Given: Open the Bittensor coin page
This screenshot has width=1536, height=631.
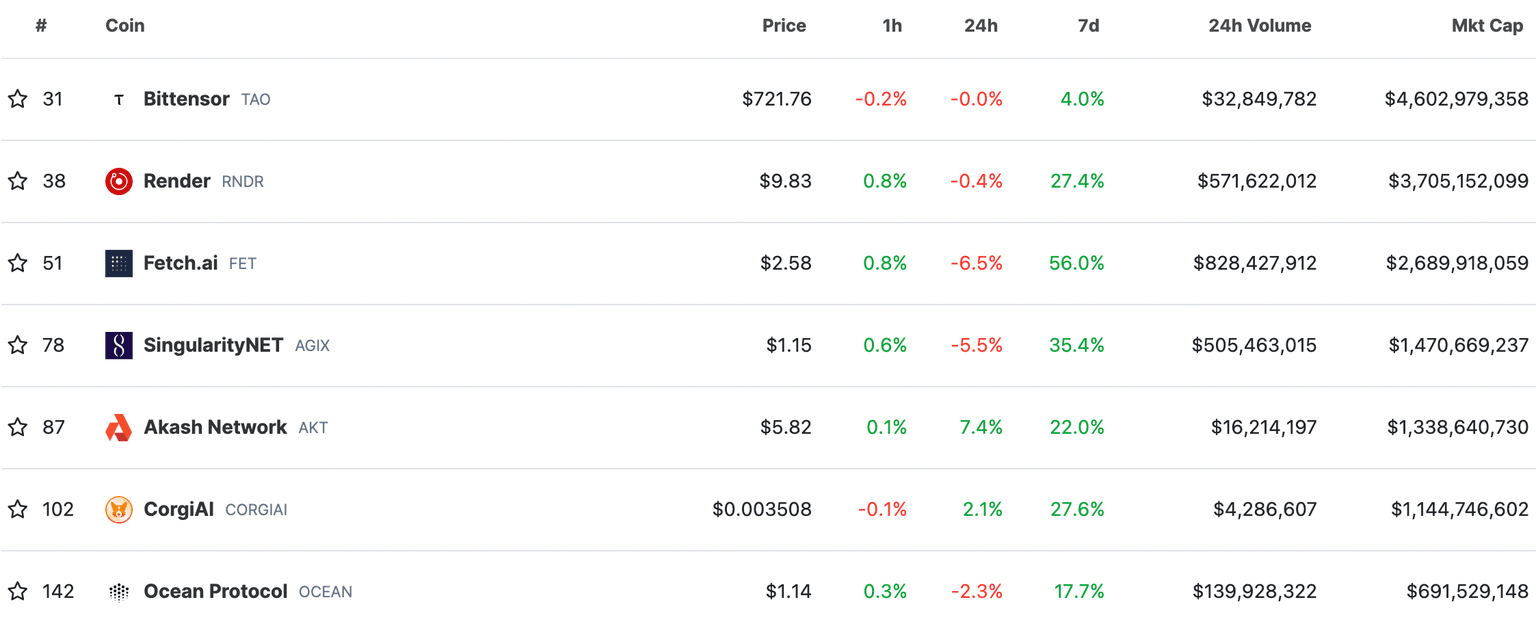Looking at the screenshot, I should coord(186,98).
